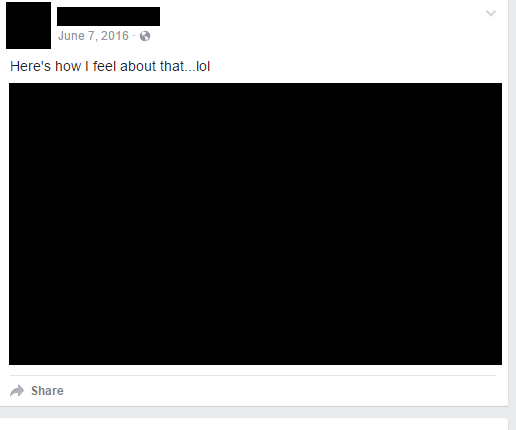Share this post using the curved arrow
Viewport: 516px width, 430px height.
pos(17,391)
